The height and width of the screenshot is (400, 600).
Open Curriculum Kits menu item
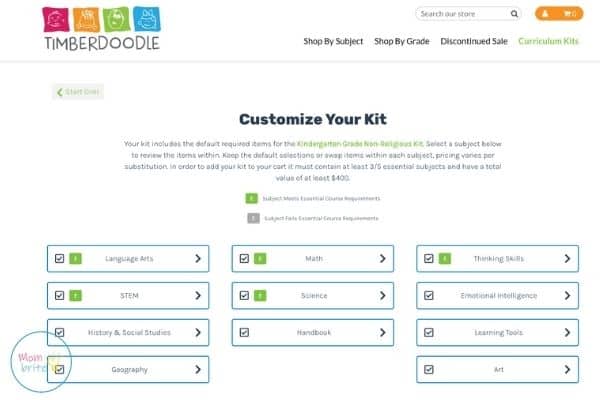pyautogui.click(x=548, y=41)
